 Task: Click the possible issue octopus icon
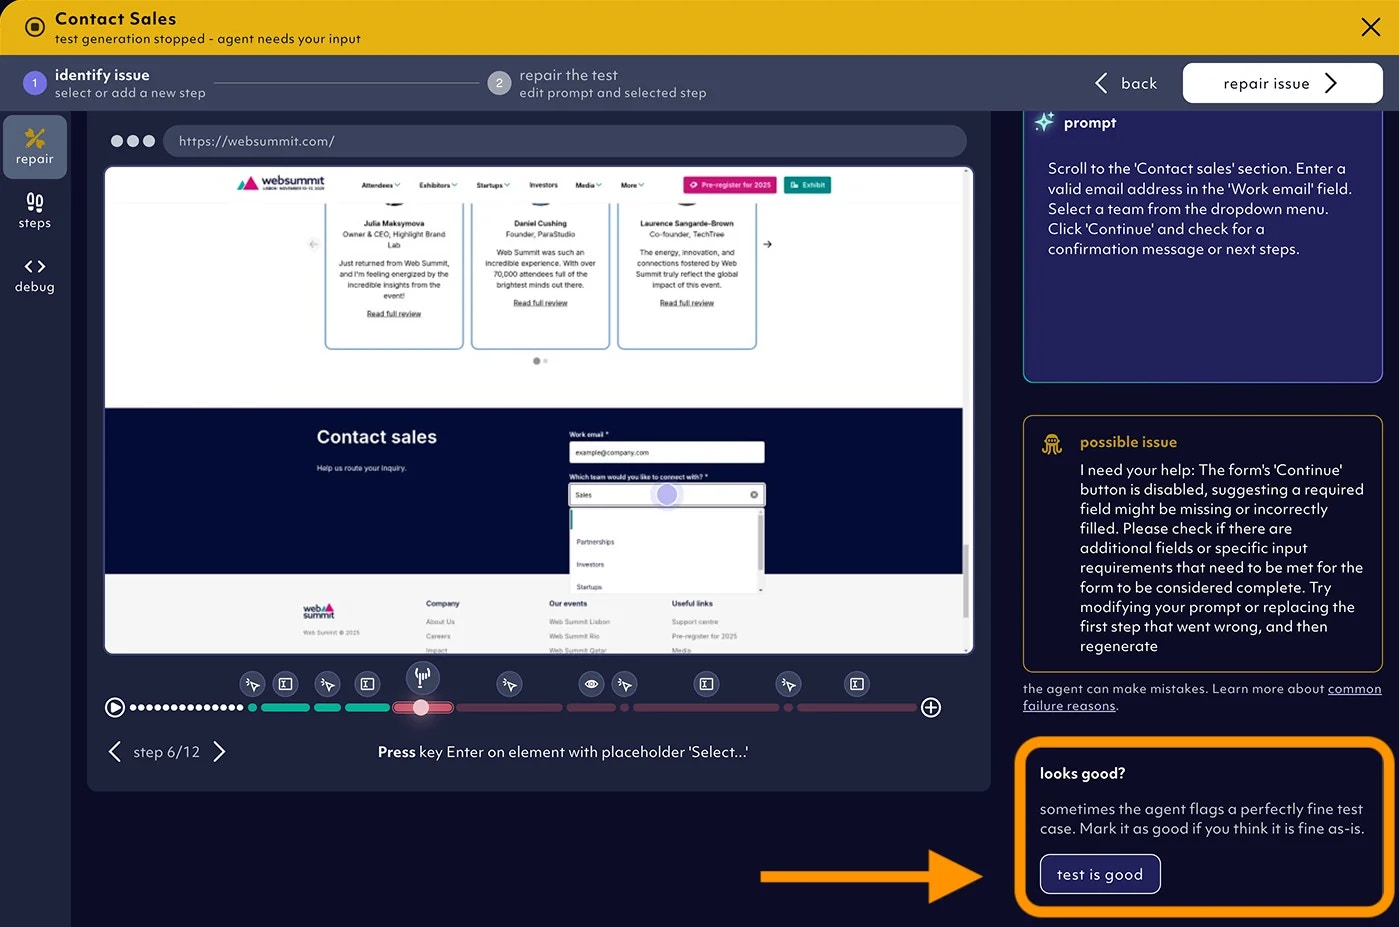1052,444
